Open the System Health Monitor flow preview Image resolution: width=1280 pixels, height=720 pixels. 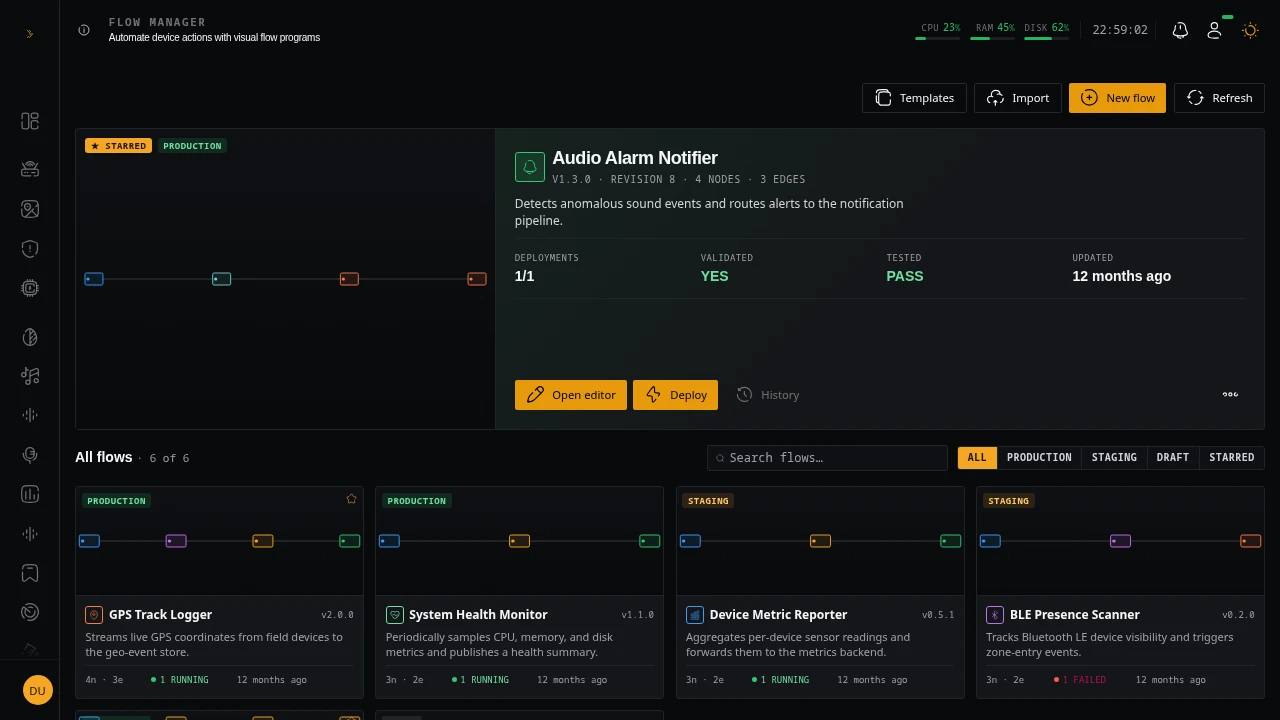click(519, 541)
